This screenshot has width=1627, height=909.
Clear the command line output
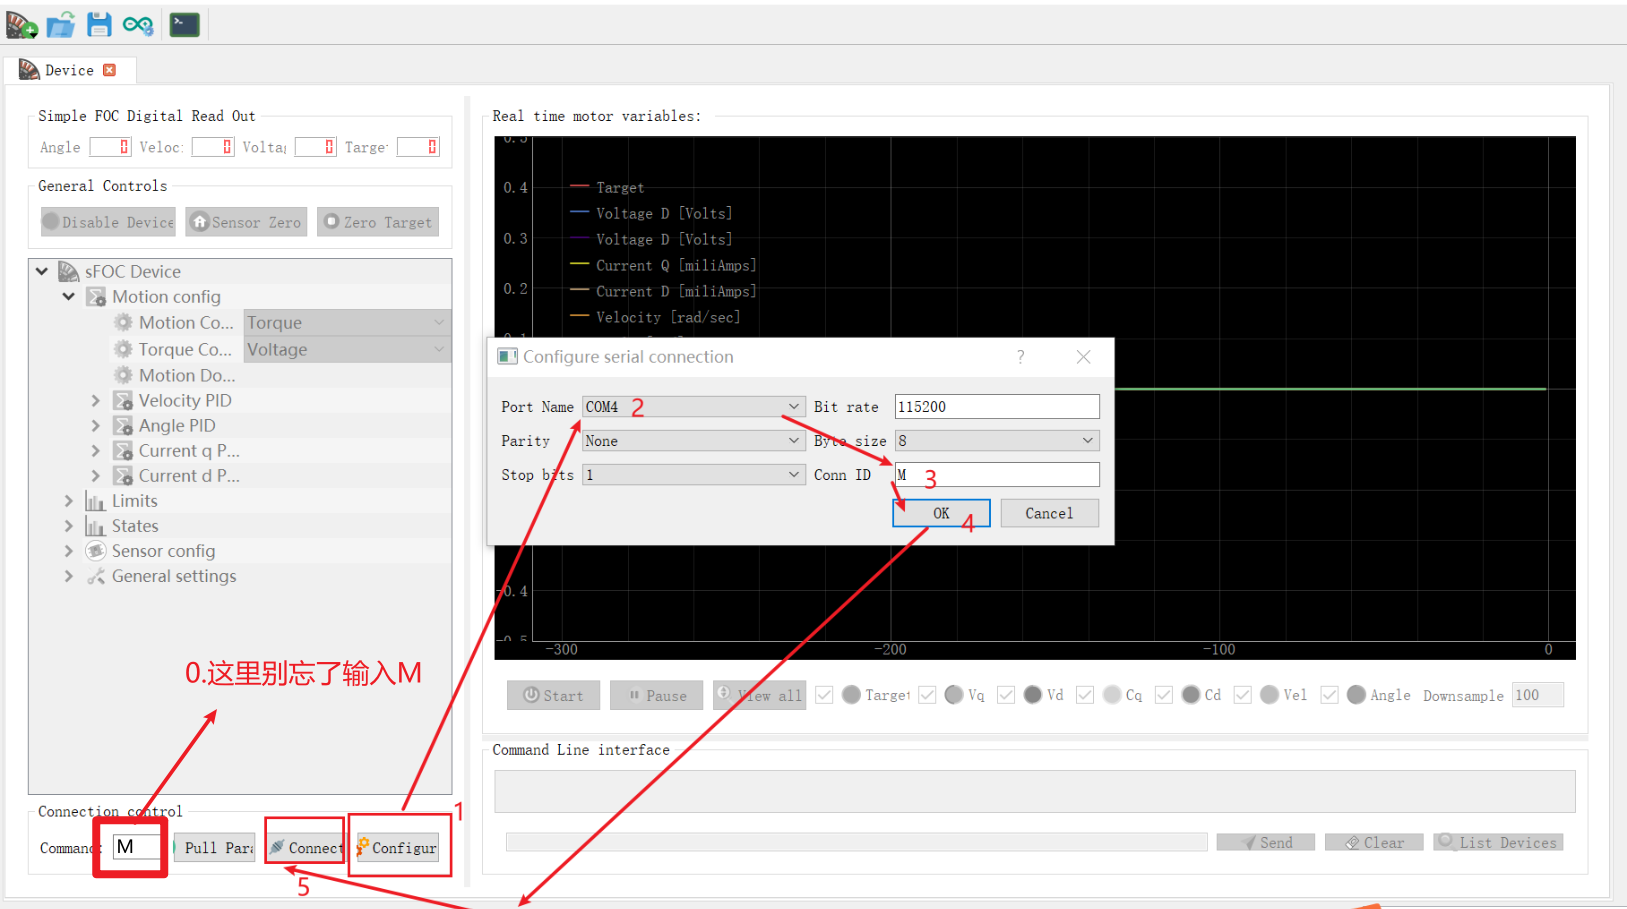point(1373,841)
